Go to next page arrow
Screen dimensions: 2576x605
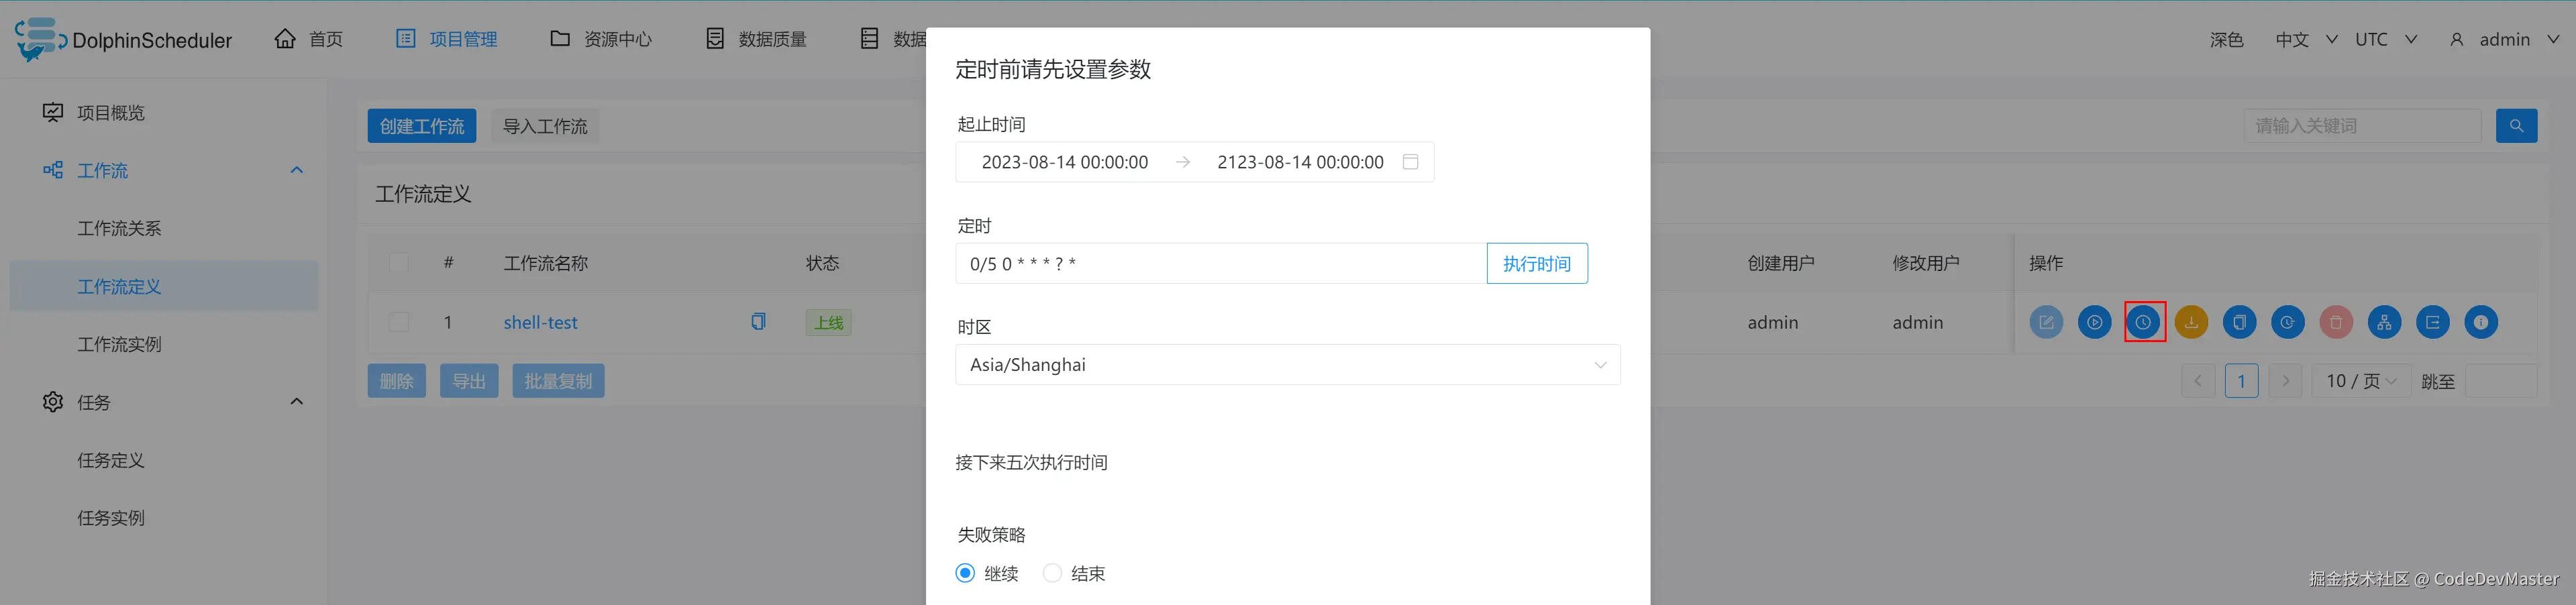(x=2285, y=381)
